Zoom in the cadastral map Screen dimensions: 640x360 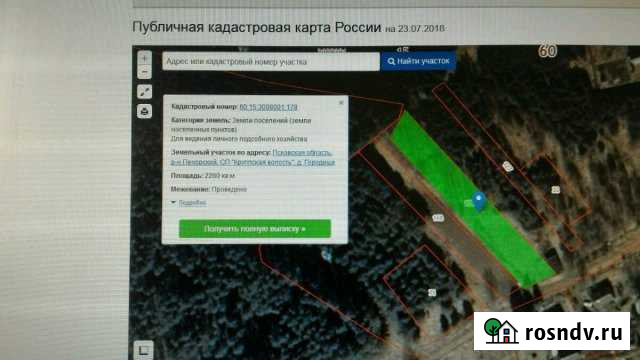[x=144, y=58]
